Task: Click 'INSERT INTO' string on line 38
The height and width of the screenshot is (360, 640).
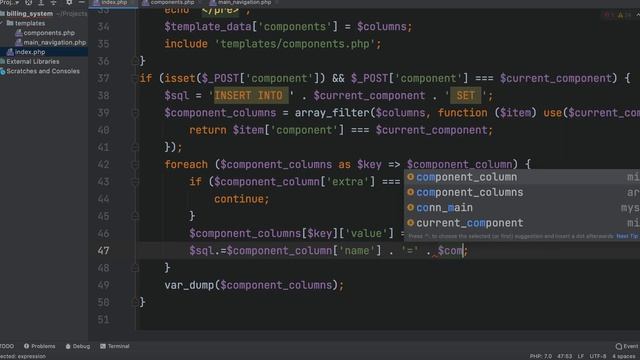Action: coord(248,96)
